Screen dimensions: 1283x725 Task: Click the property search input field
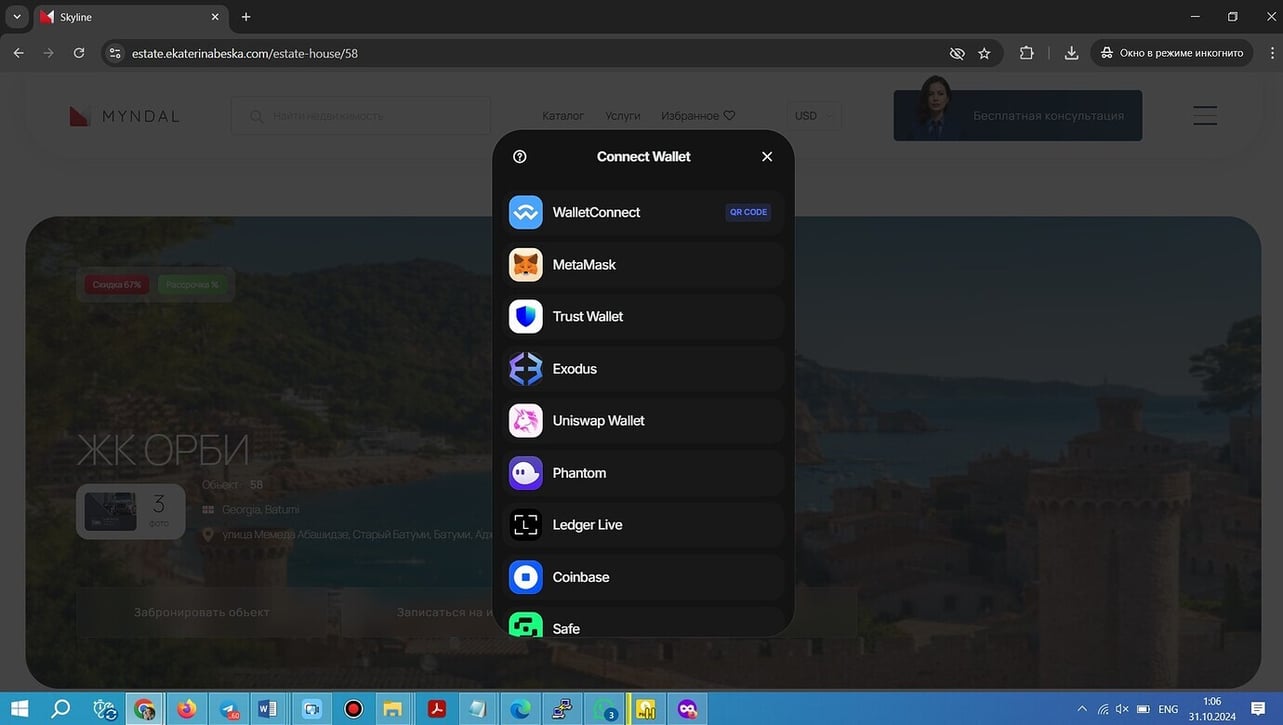click(x=370, y=116)
